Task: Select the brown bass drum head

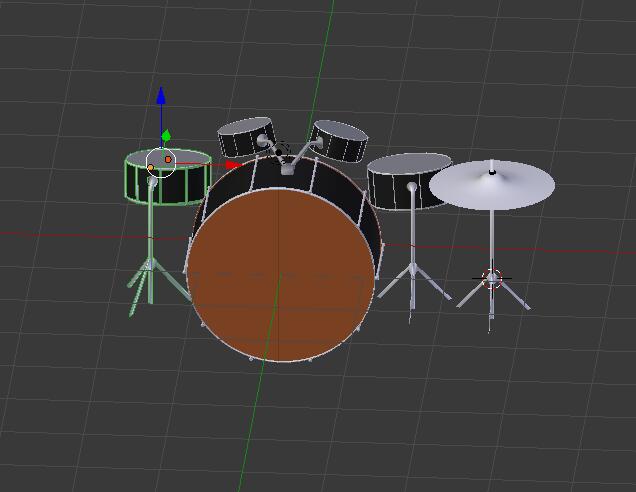Action: [x=280, y=275]
